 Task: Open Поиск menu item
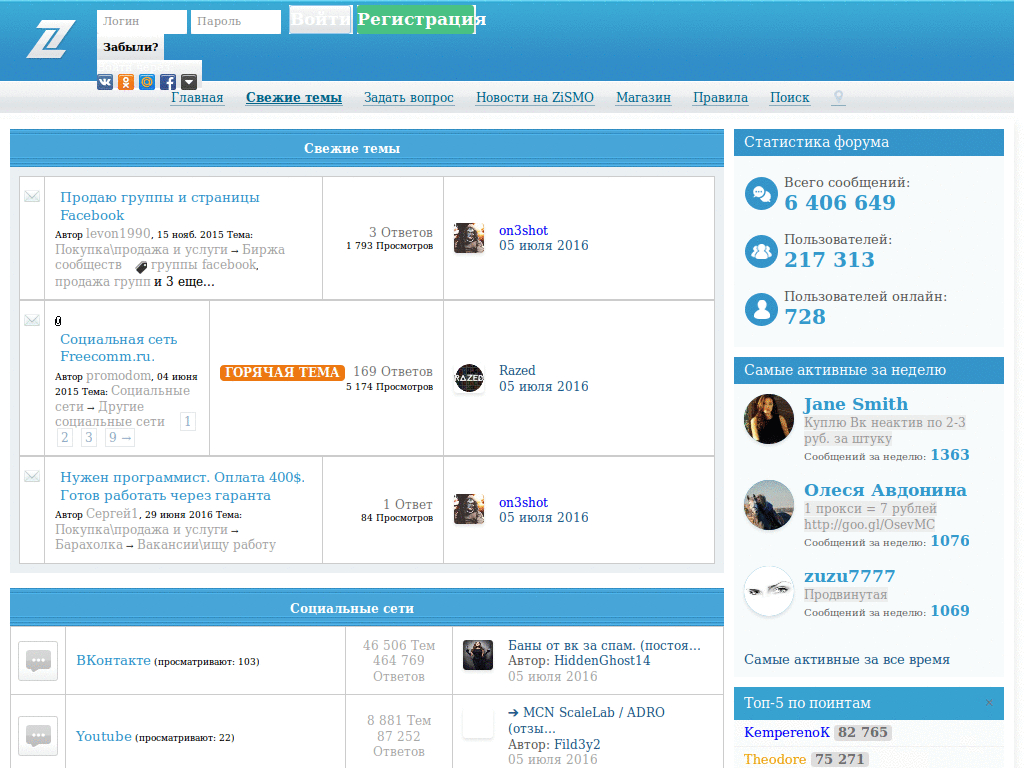790,98
